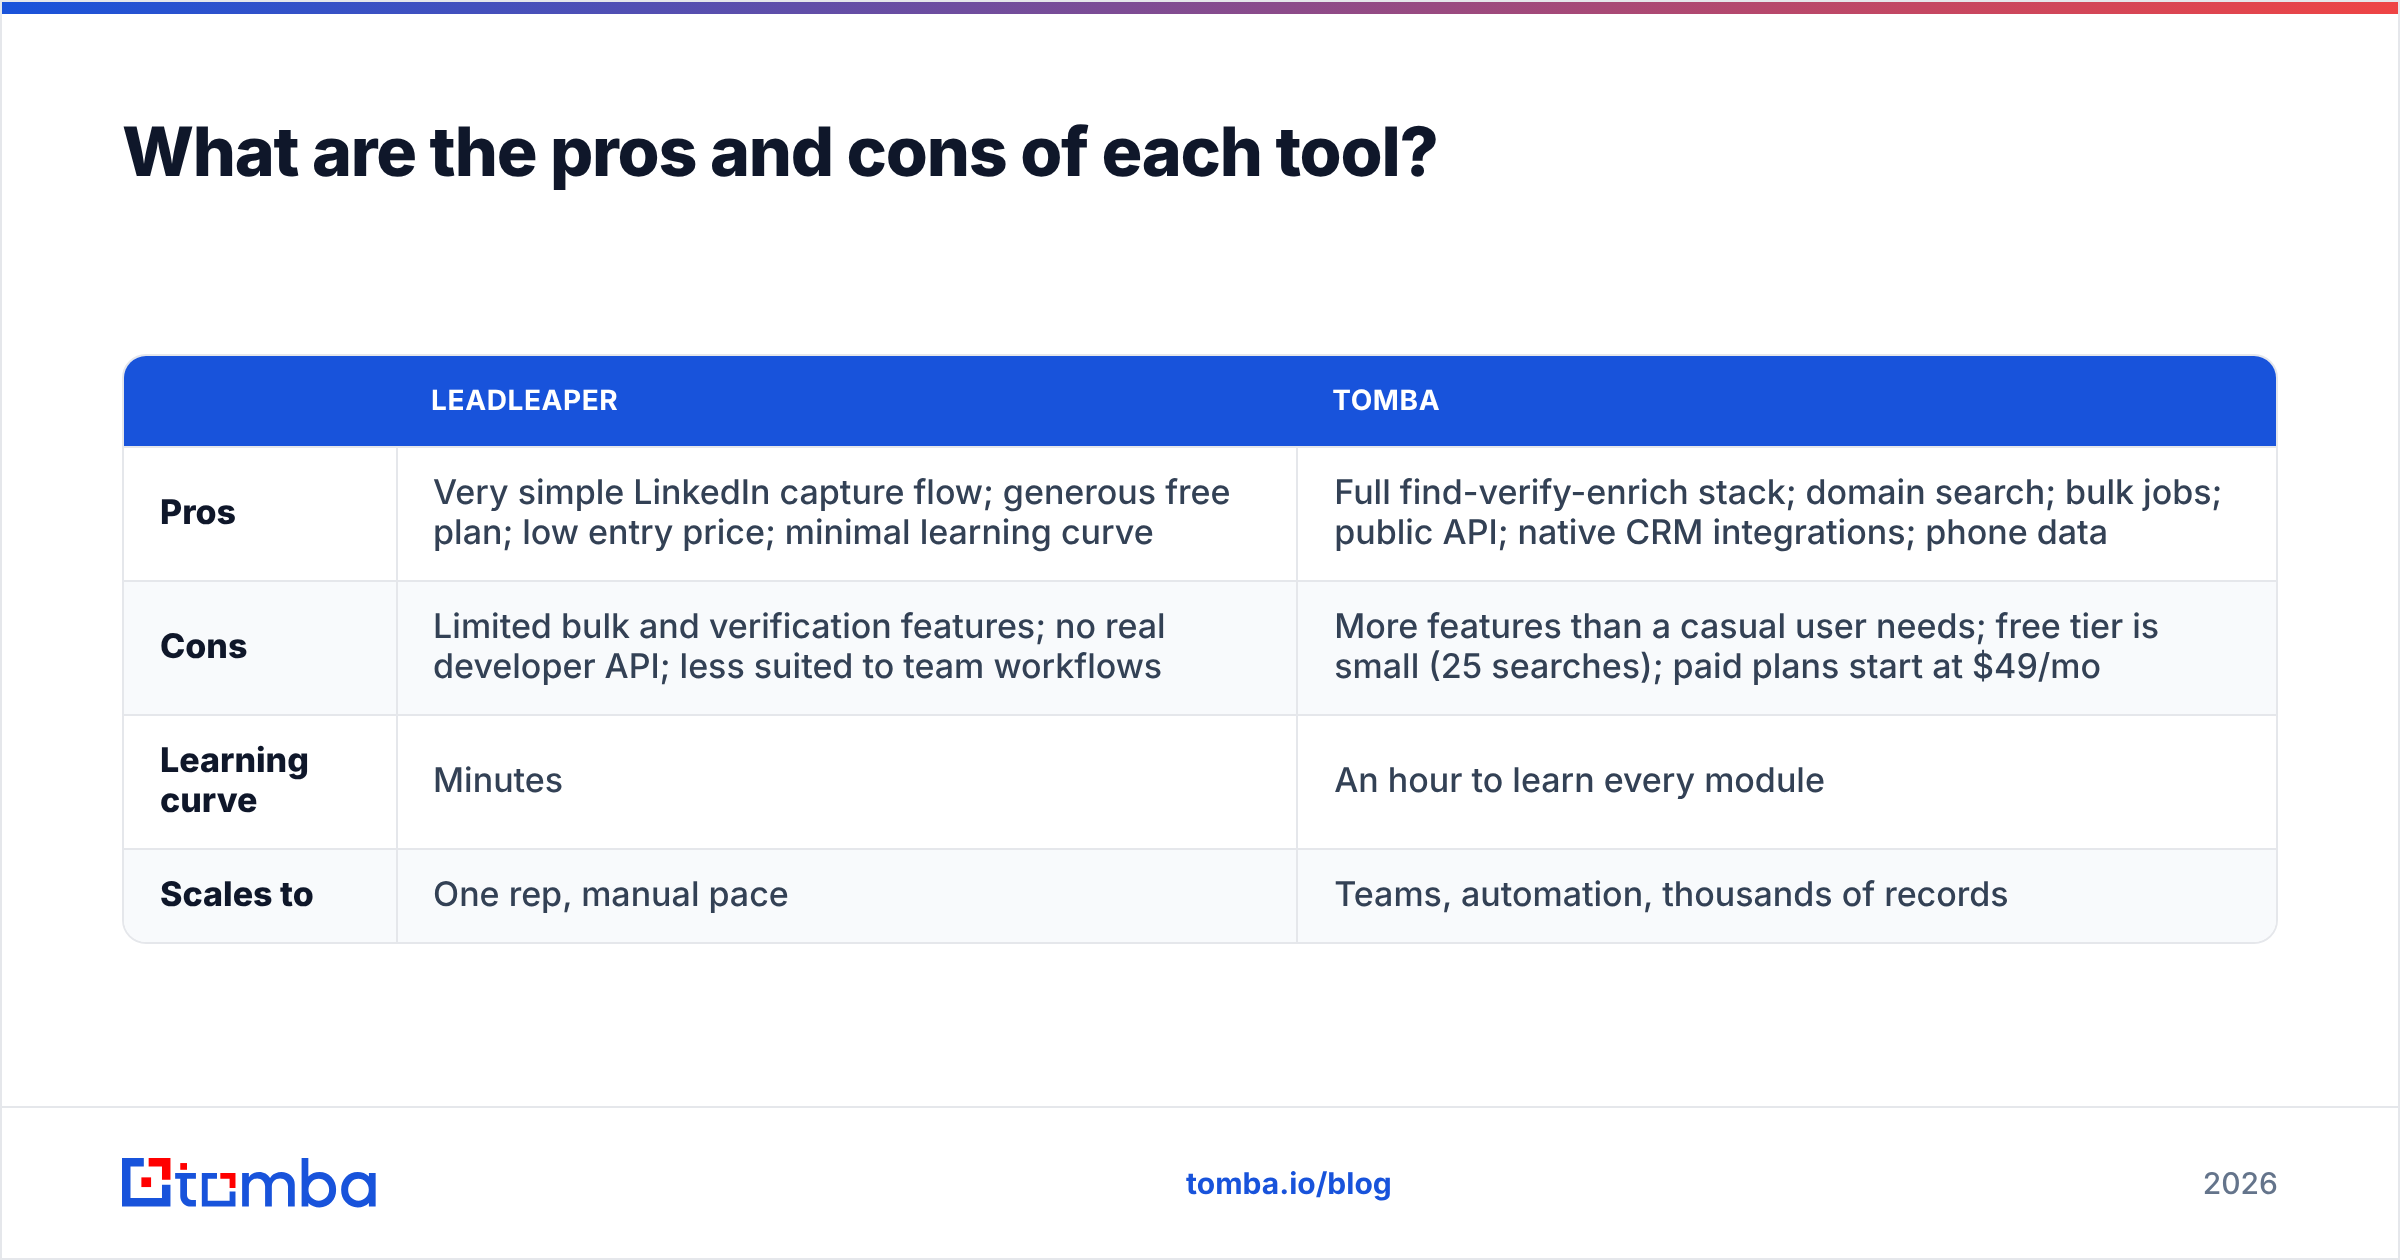Screen dimensions: 2400x1260
Task: Select the Pros row label
Action: coord(198,512)
